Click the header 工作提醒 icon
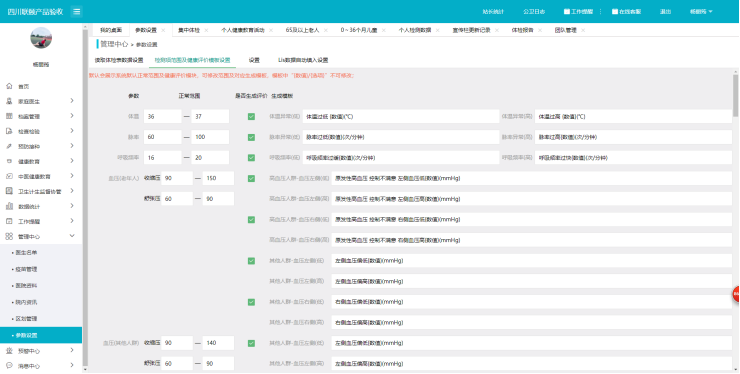 (567, 11)
